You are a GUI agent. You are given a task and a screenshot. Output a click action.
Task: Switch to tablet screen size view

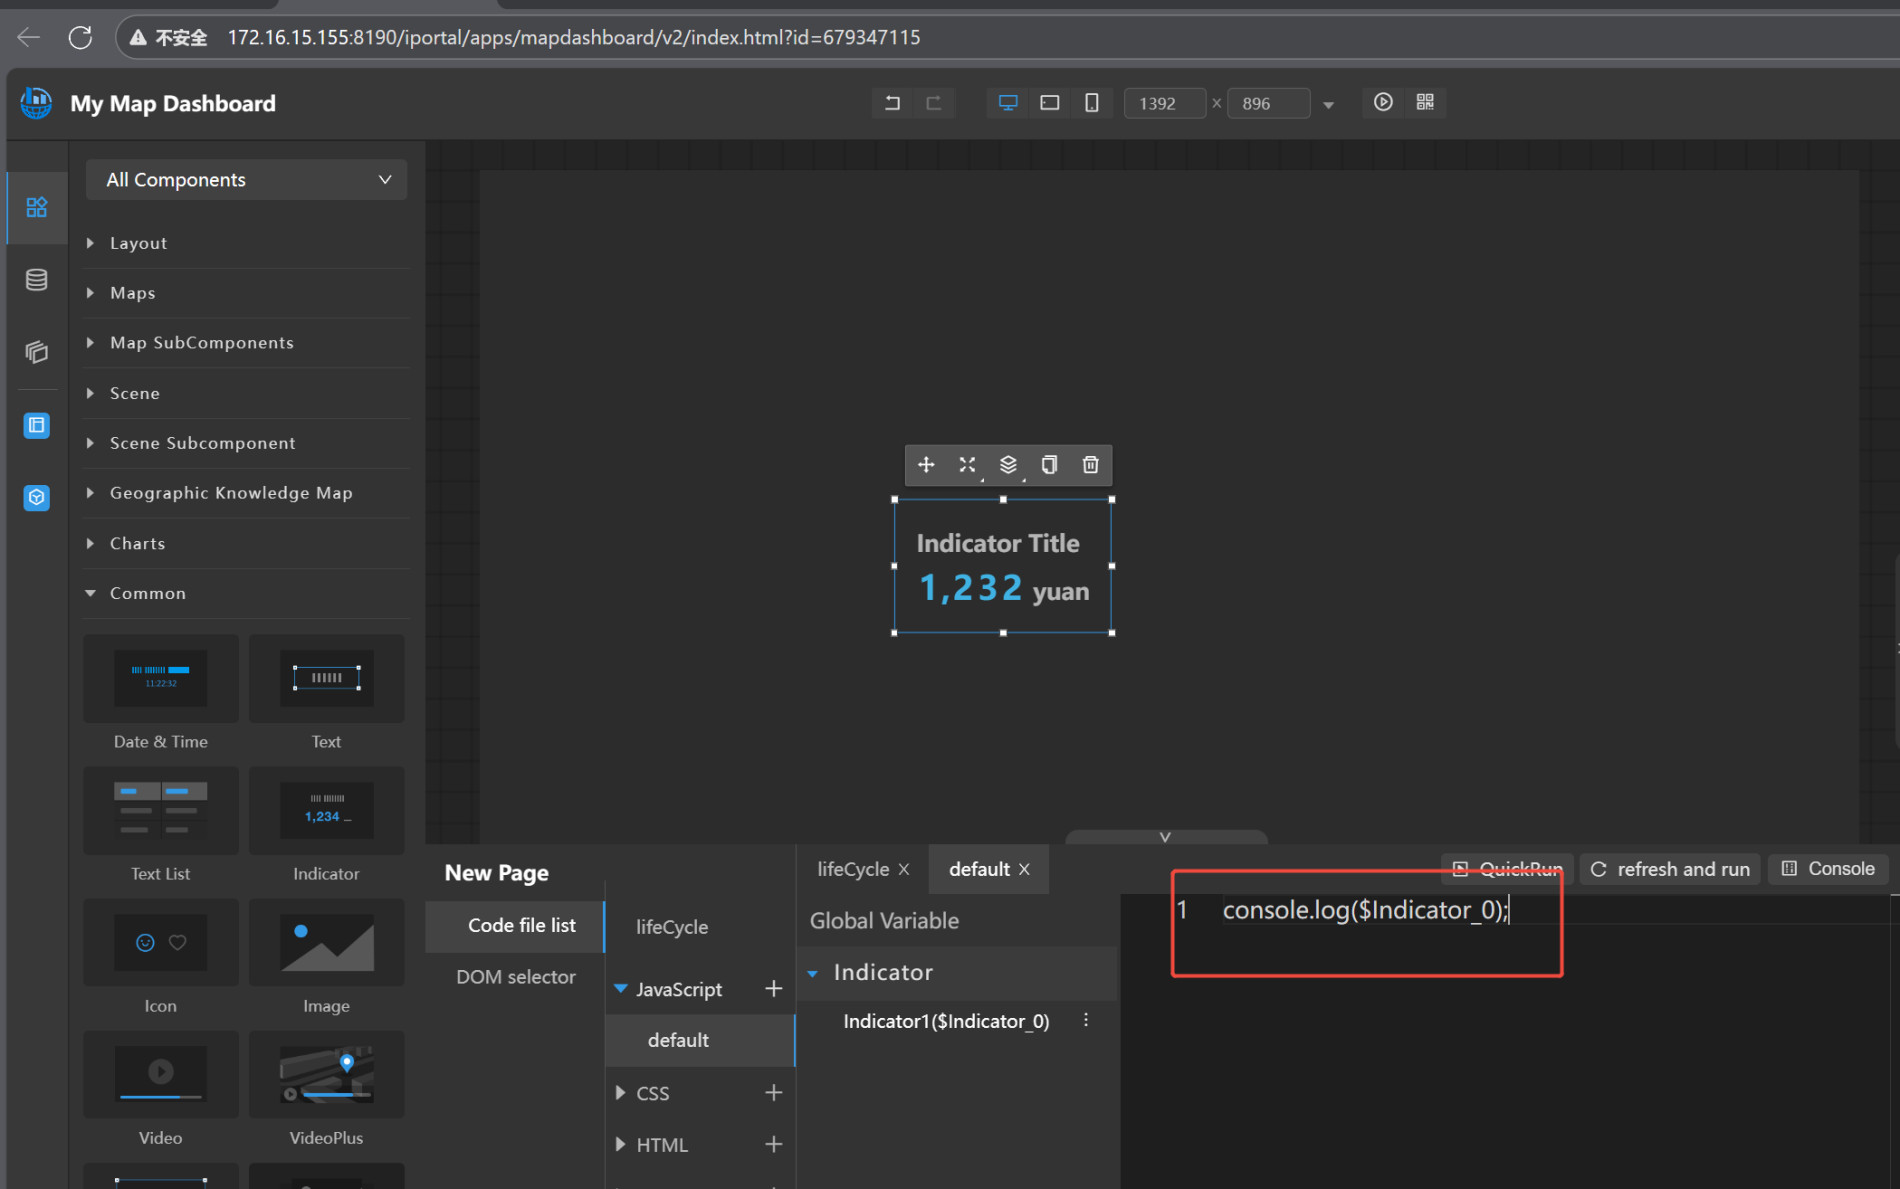(1049, 103)
